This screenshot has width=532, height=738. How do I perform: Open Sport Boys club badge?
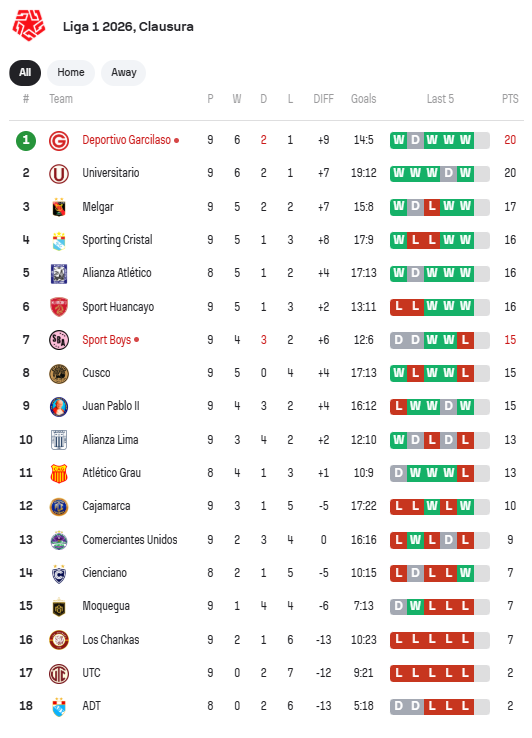(59, 340)
